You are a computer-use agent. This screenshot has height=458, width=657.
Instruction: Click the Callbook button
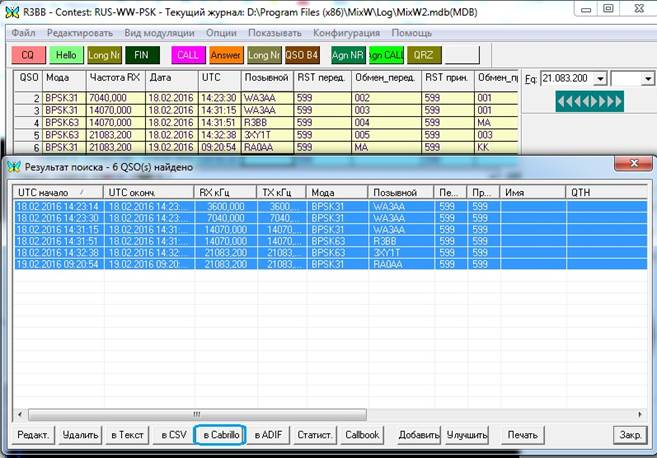pos(362,435)
